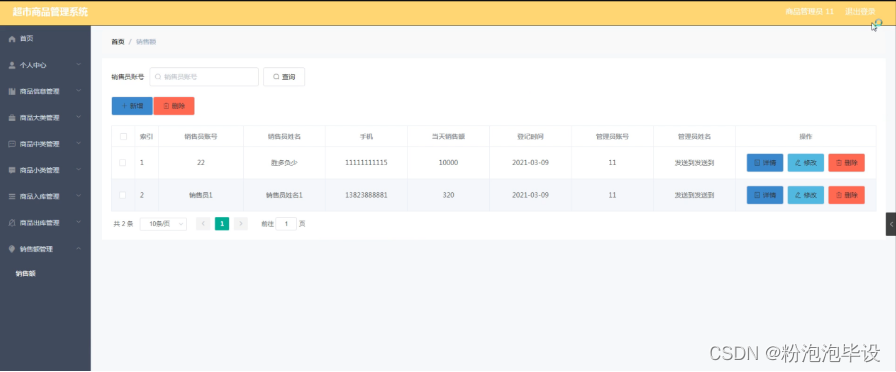Click the phone cell 13823888881
This screenshot has height=372, width=896.
366,195
